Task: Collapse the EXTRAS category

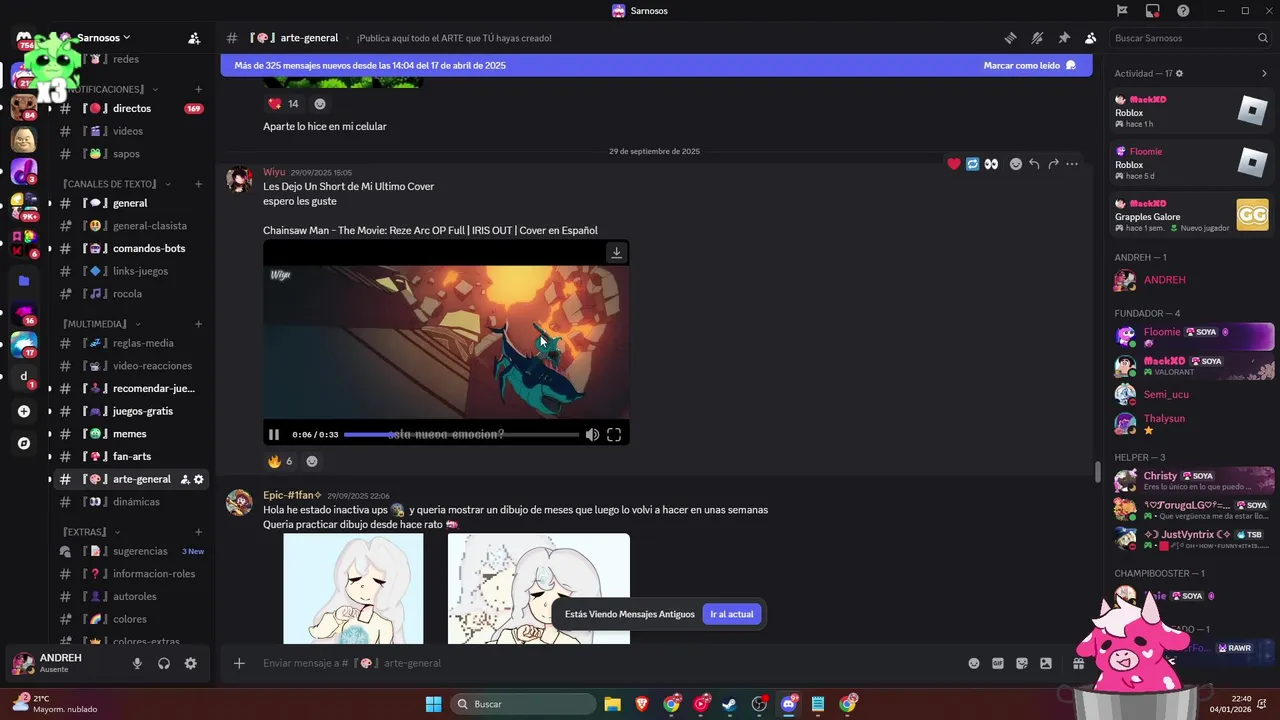Action: click(x=91, y=532)
